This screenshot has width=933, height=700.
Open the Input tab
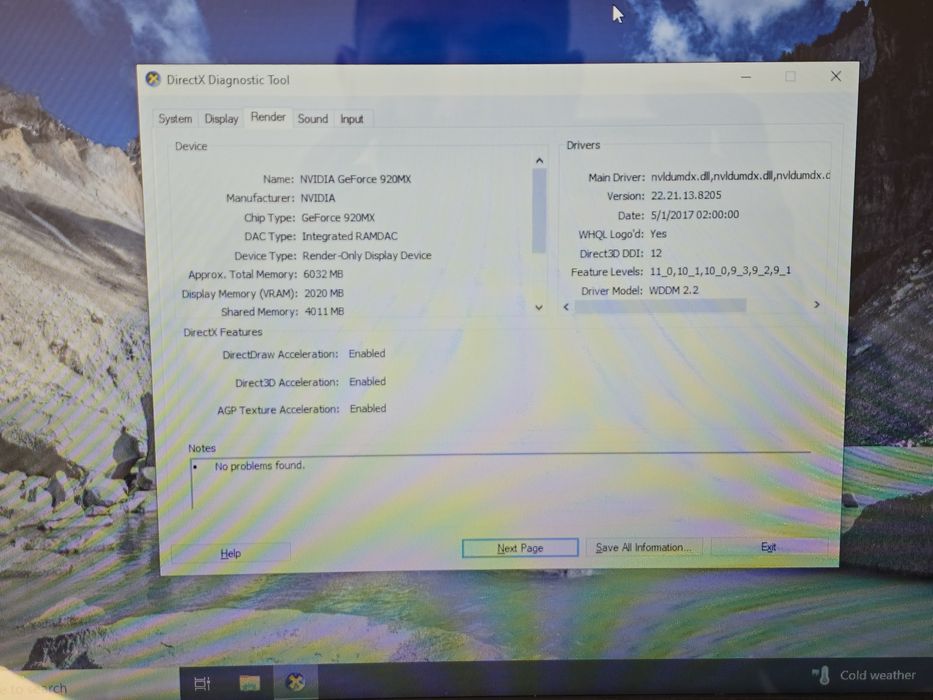(352, 119)
